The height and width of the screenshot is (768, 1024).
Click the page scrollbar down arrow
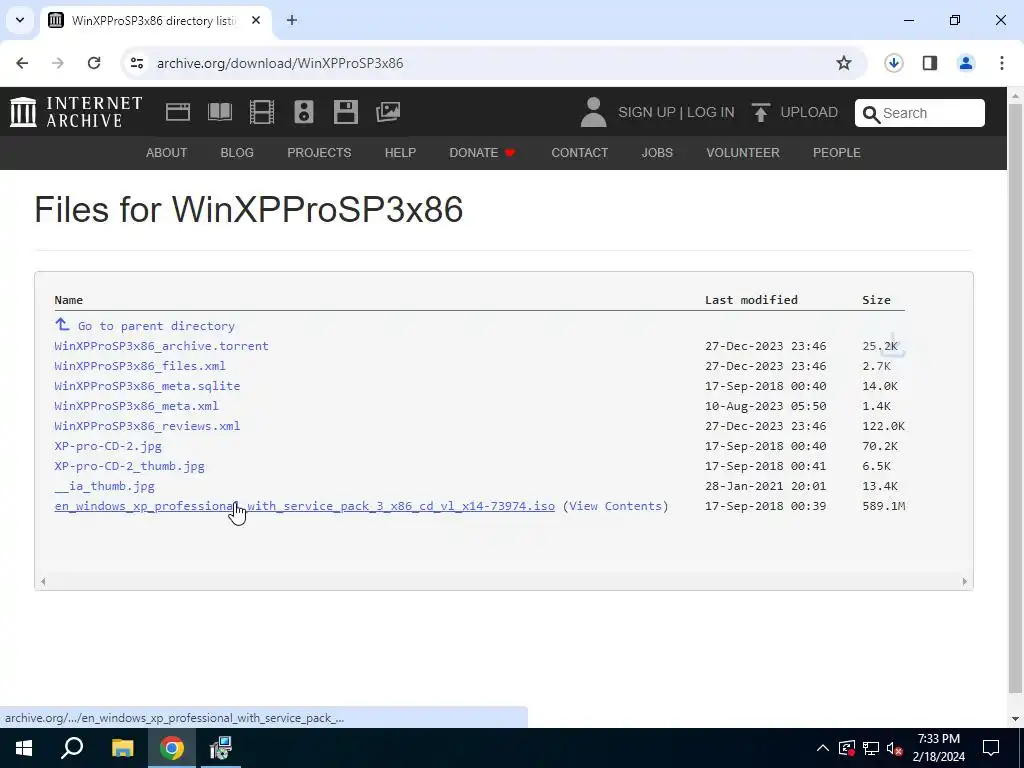point(1016,719)
